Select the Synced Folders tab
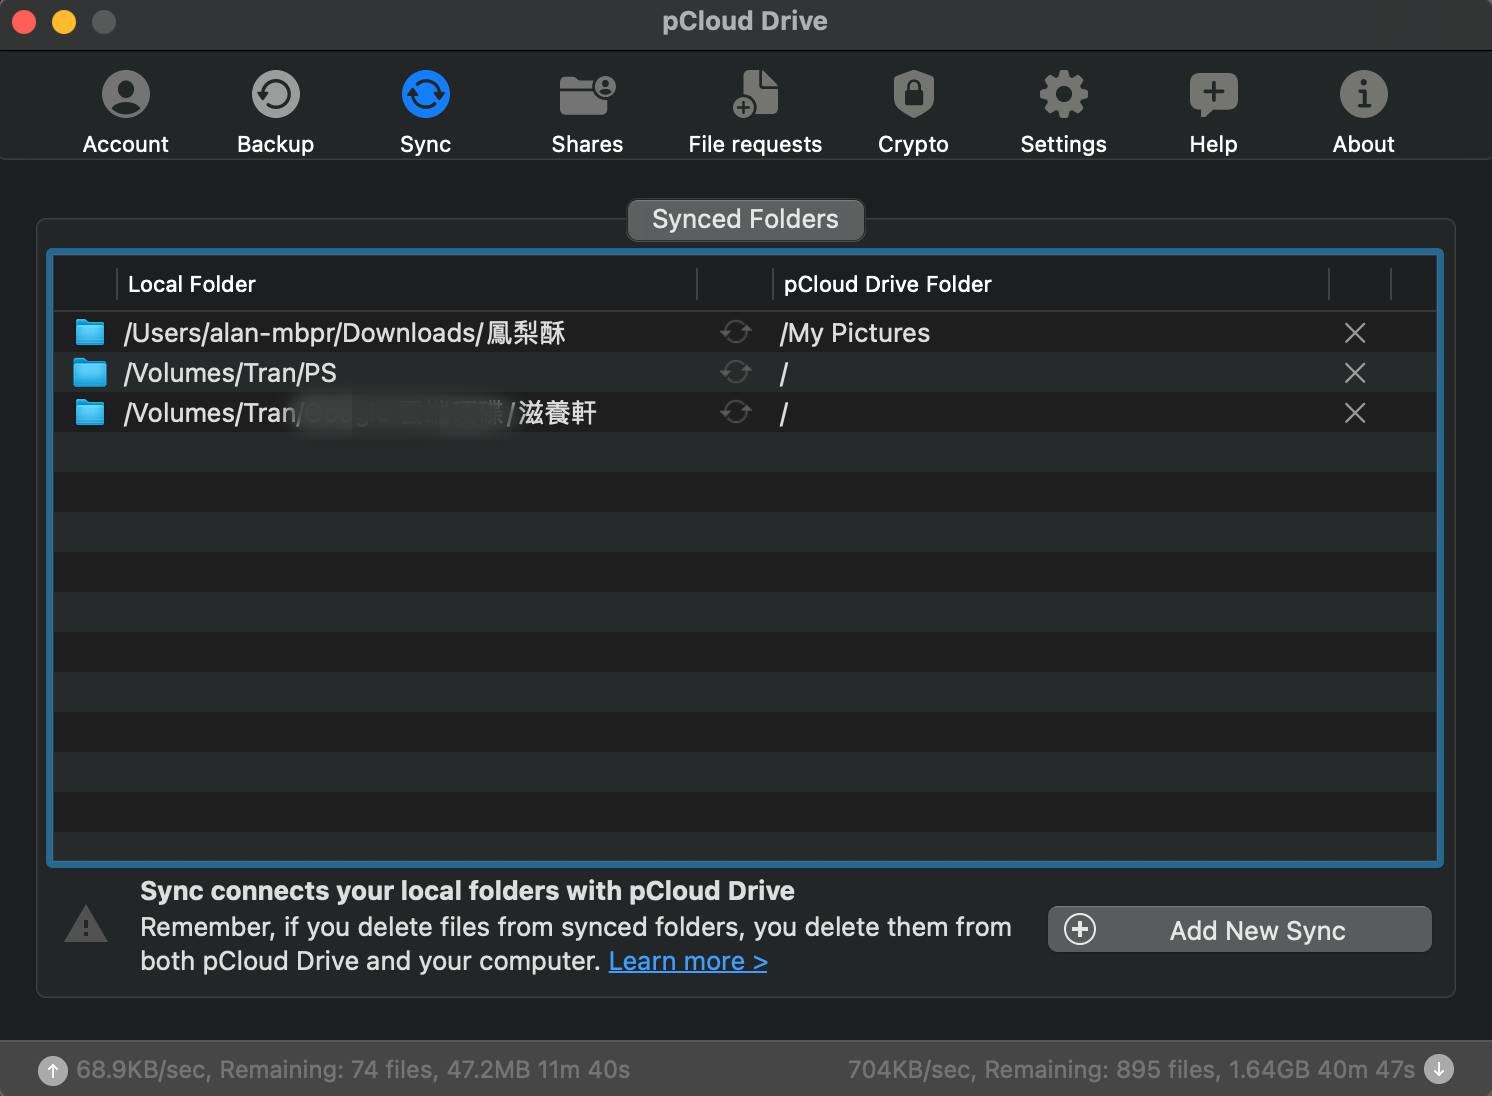The height and width of the screenshot is (1096, 1492). click(745, 220)
